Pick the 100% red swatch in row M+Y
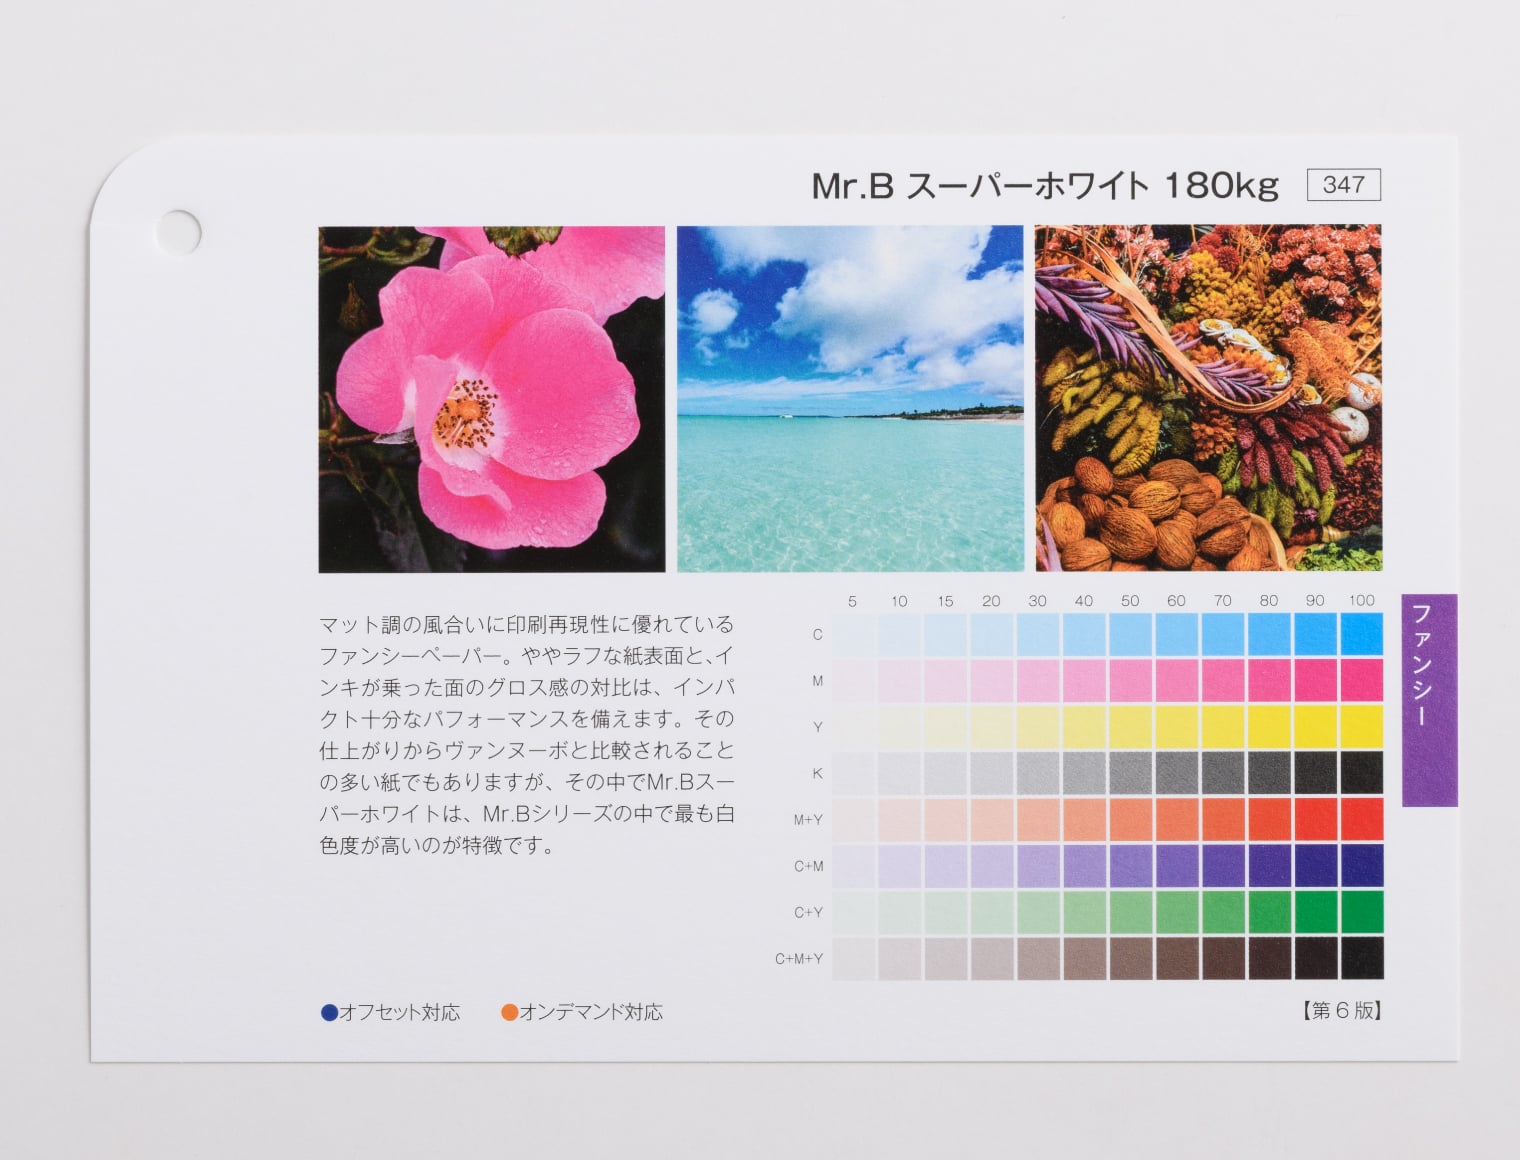Image resolution: width=1520 pixels, height=1160 pixels. [x=1361, y=819]
